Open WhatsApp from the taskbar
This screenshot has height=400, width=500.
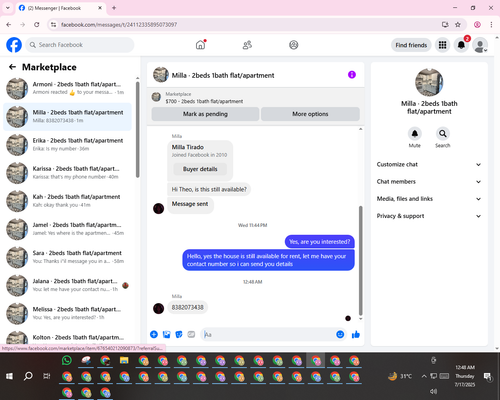(x=67, y=360)
